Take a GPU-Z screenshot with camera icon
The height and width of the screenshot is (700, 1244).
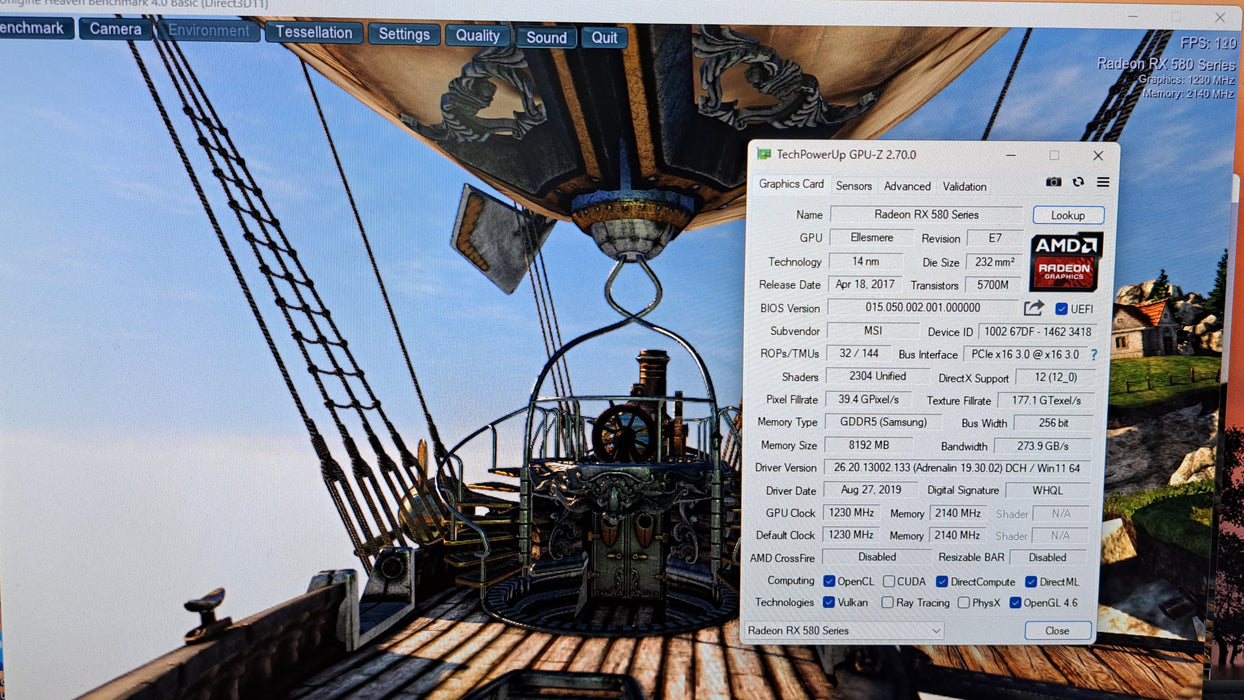coord(1054,182)
